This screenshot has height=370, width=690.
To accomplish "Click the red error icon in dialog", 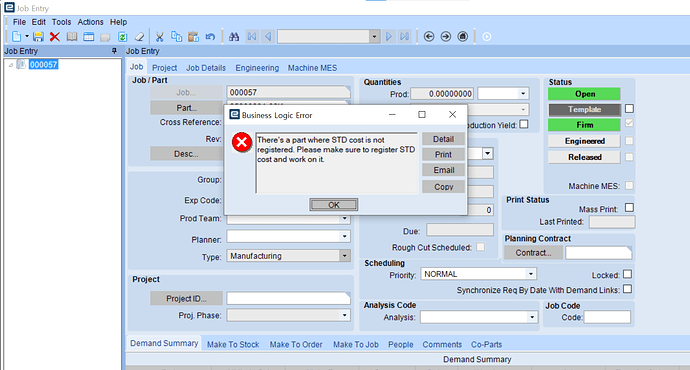I will point(242,142).
